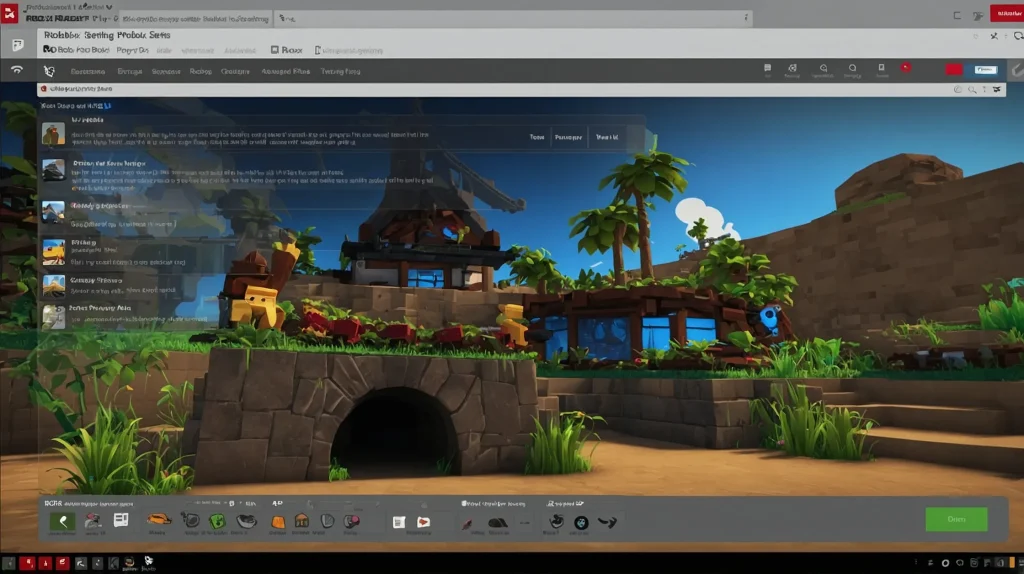The width and height of the screenshot is (1024, 574).
Task: Click the clock-like circle icon beside the magnifier
Action: point(957,89)
